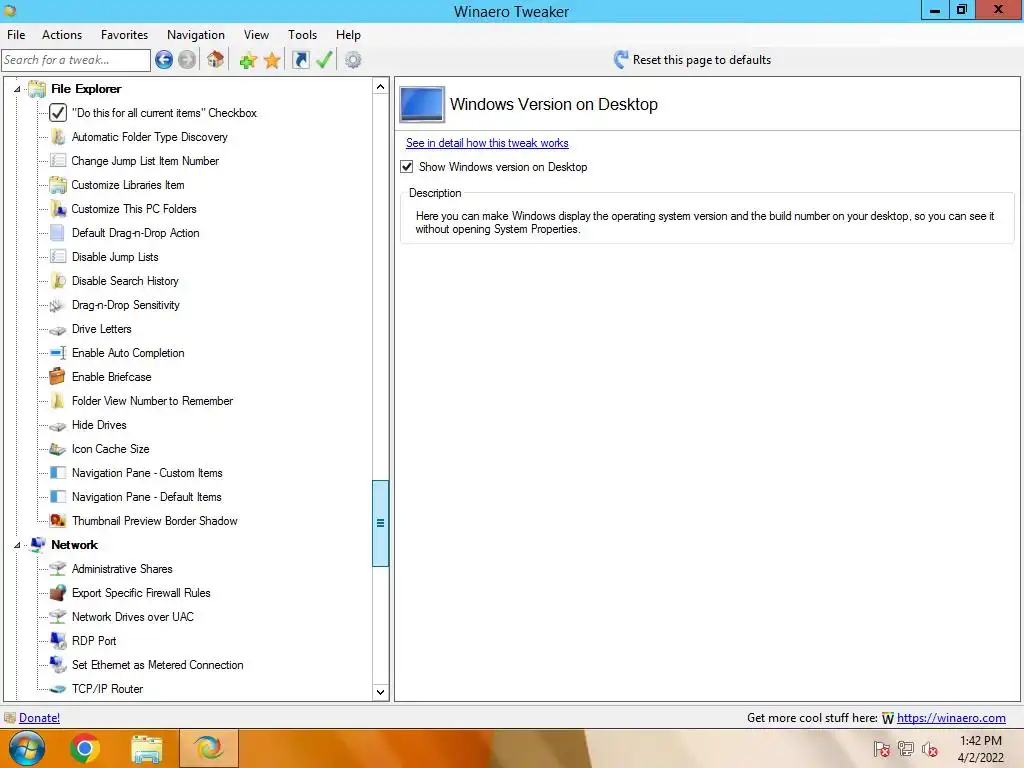
Task: Click the RDP Port icon
Action: point(58,641)
